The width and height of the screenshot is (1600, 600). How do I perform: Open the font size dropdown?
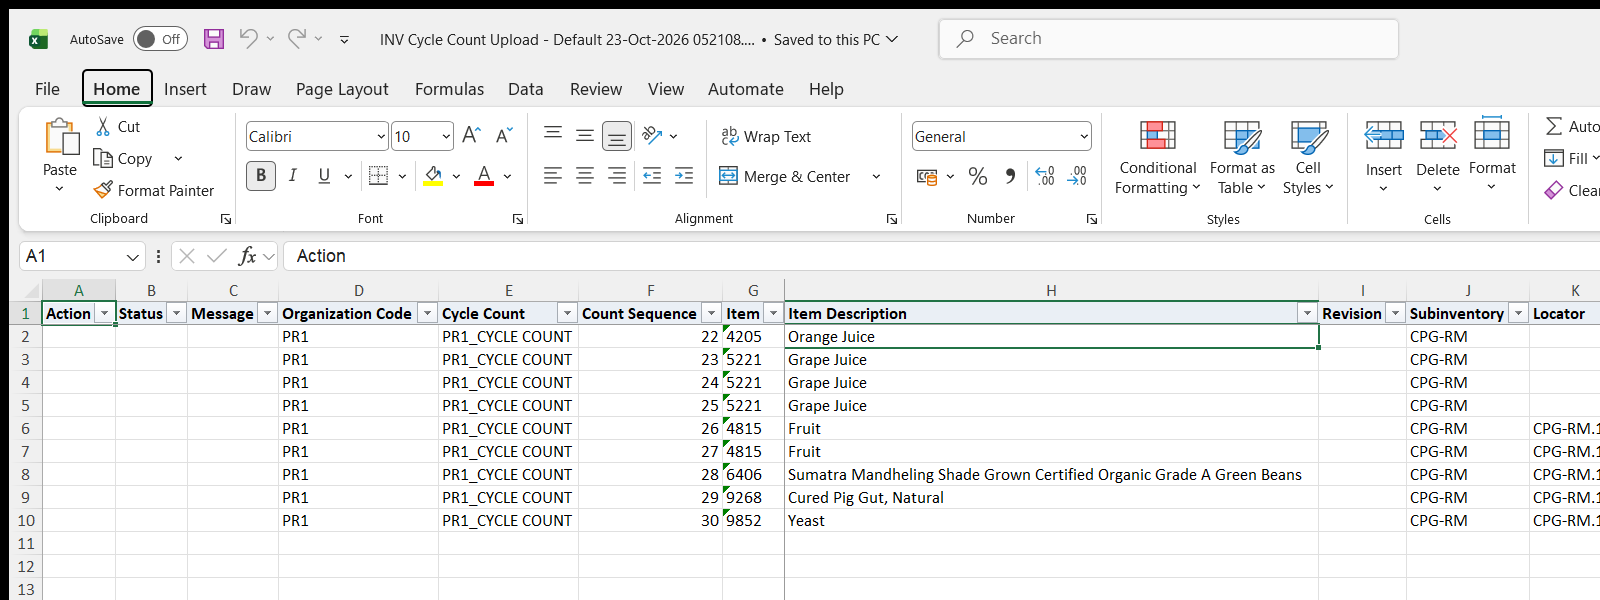coord(446,137)
